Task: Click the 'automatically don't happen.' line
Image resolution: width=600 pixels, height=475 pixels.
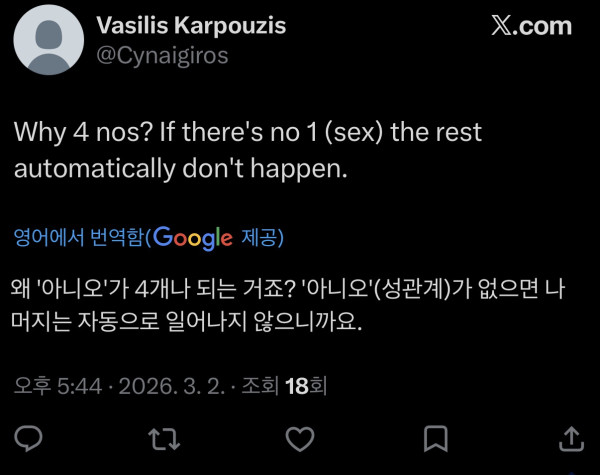Action: coord(180,169)
